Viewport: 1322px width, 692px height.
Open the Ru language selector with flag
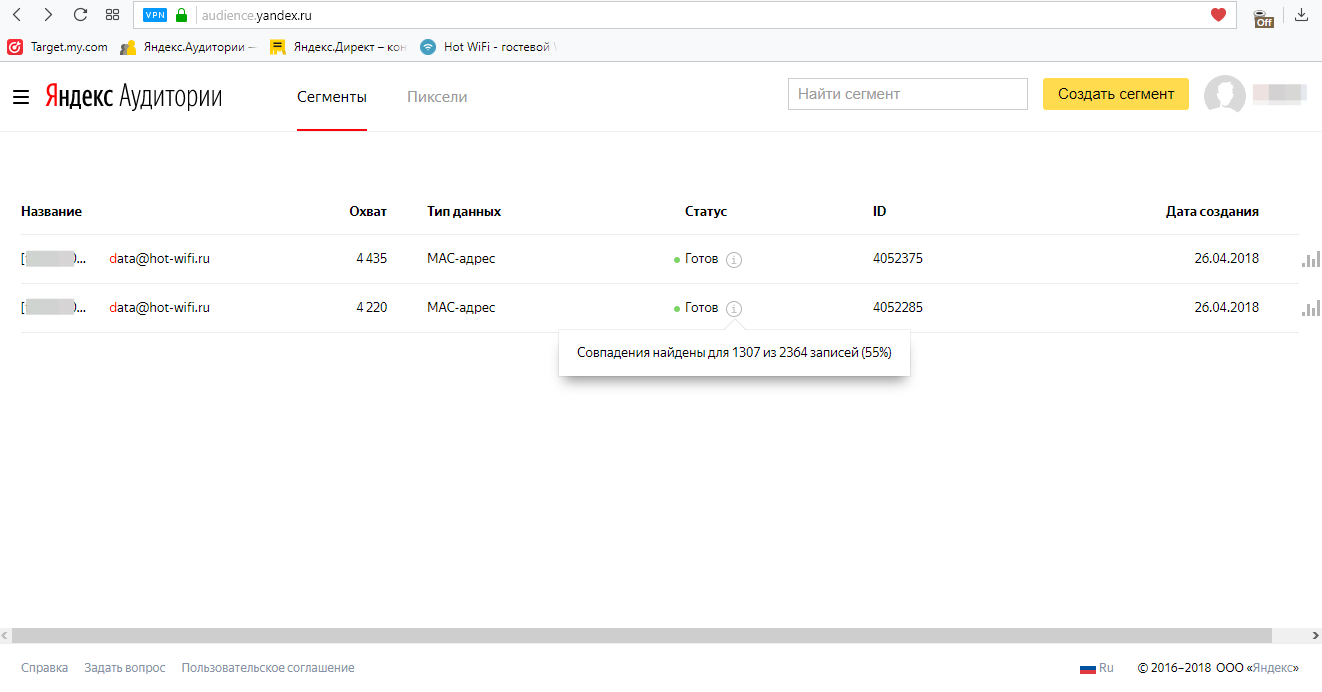coord(1096,668)
